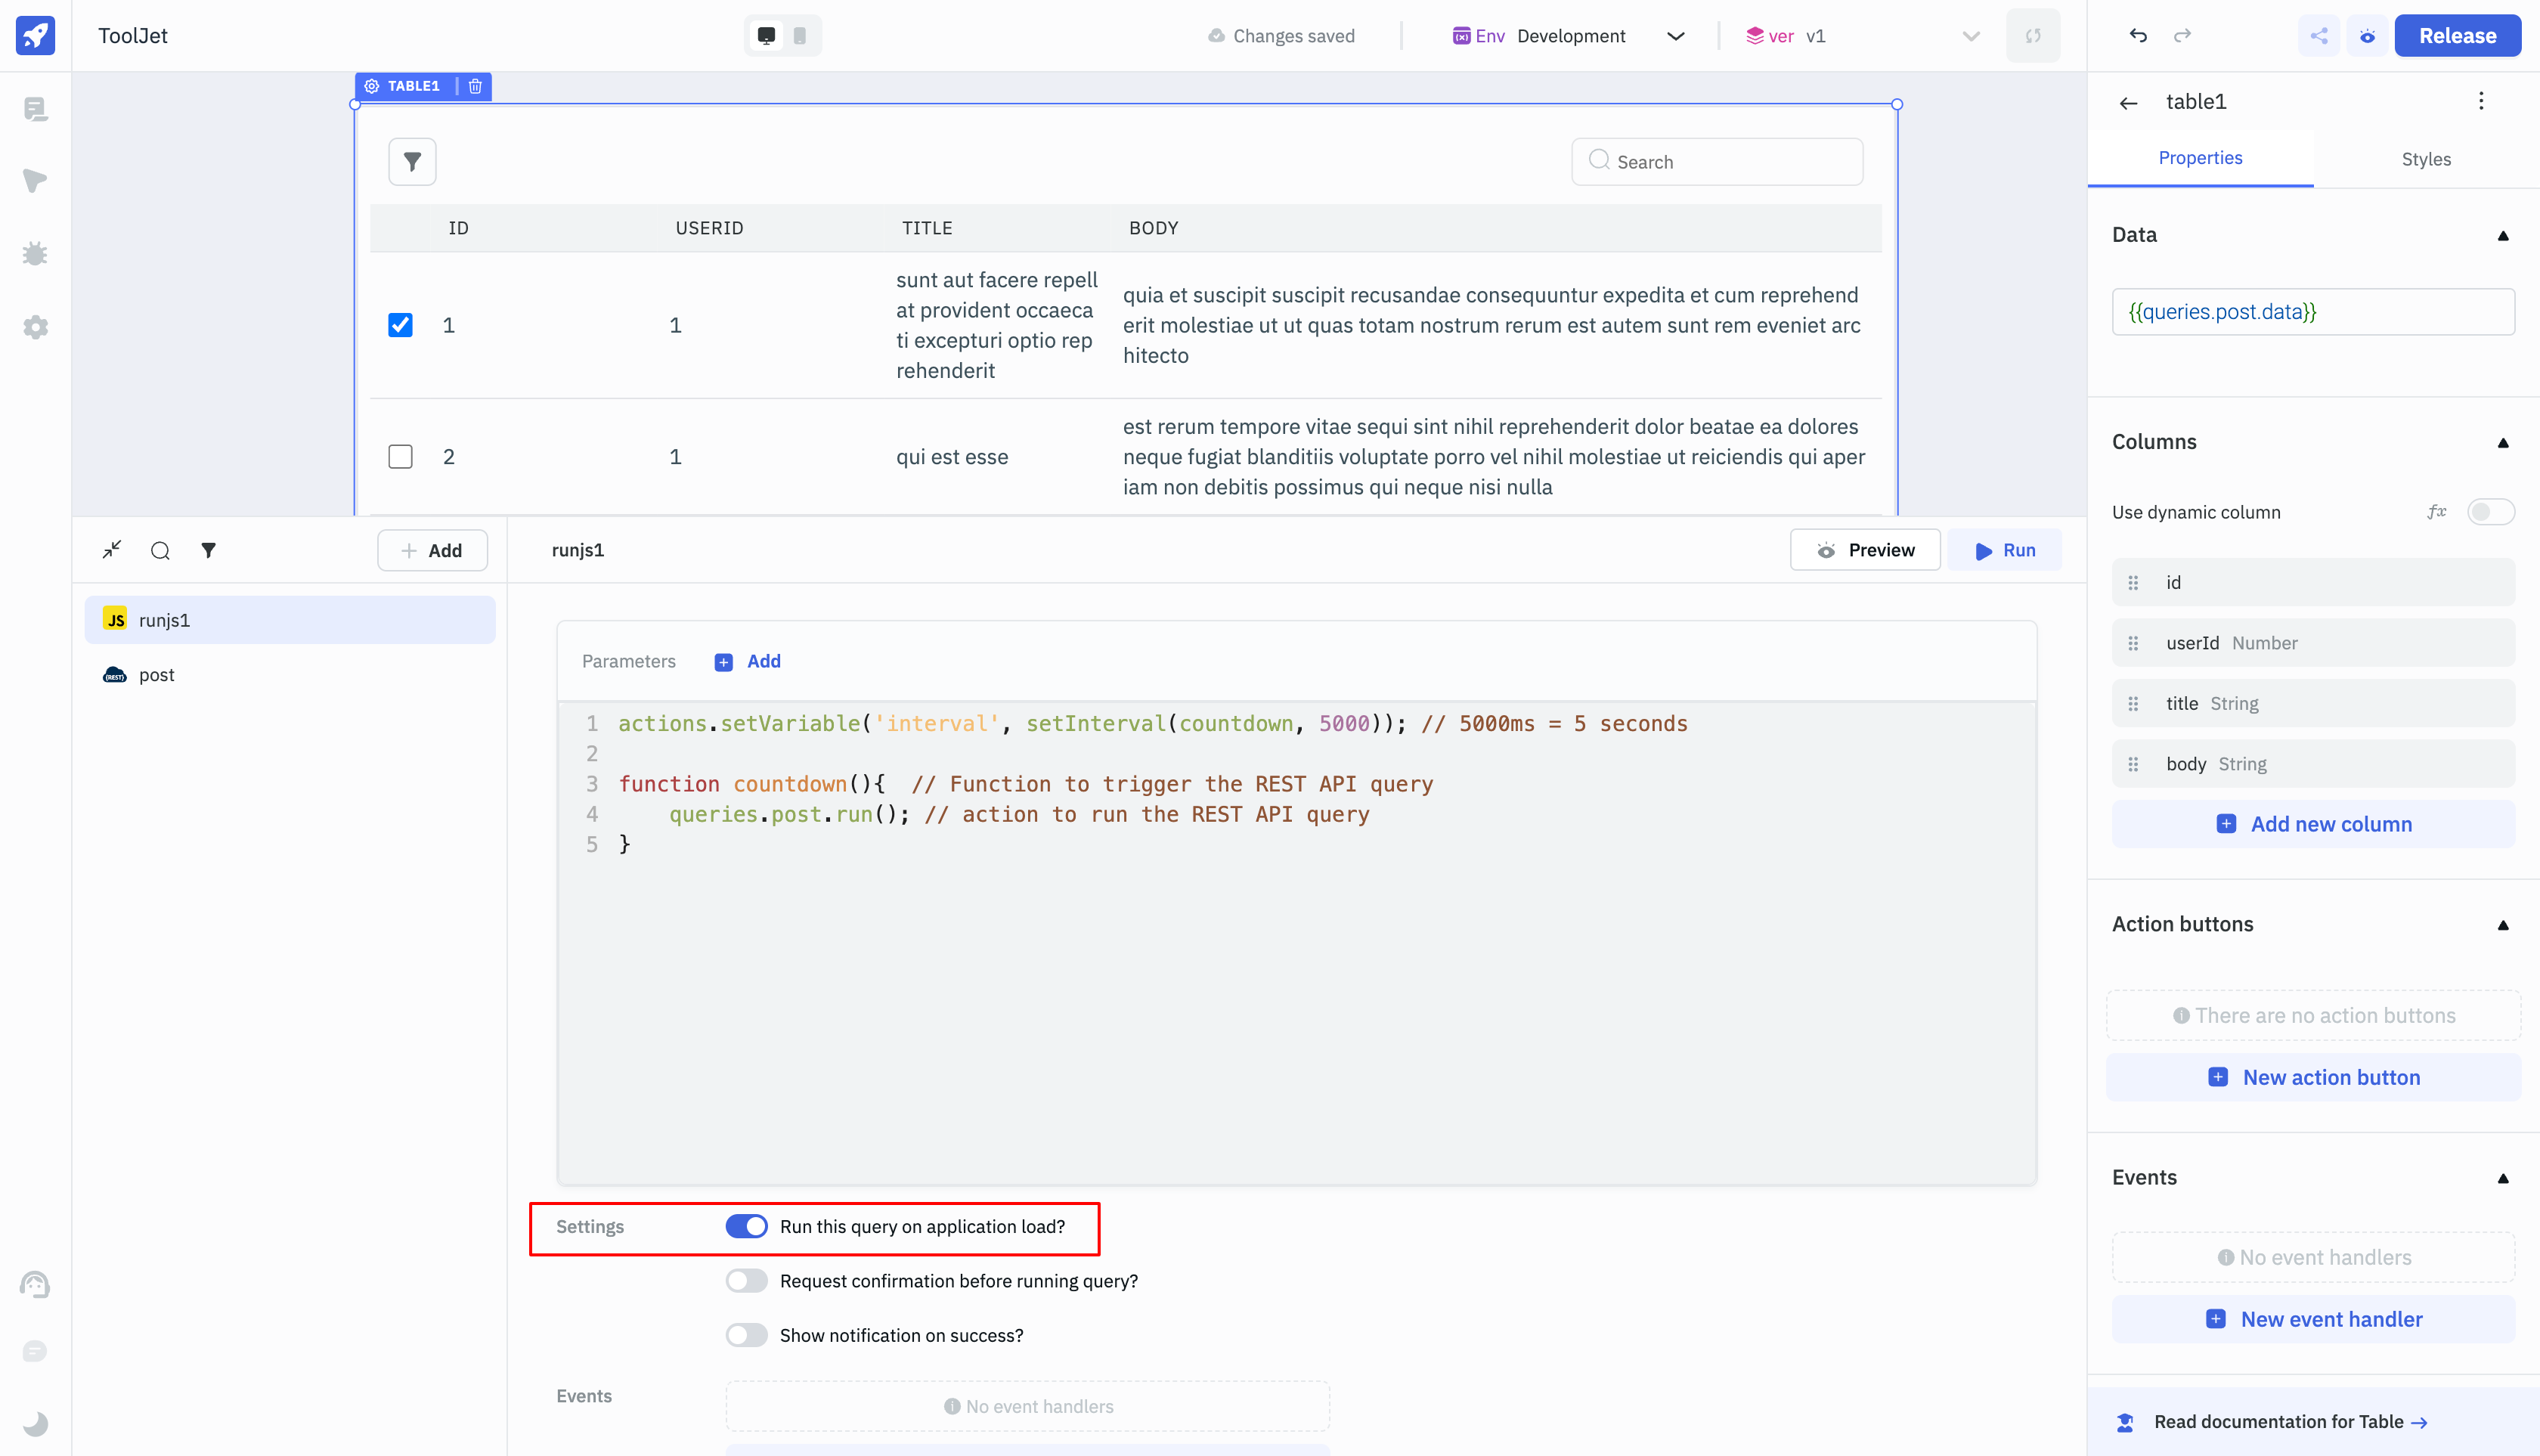Image resolution: width=2540 pixels, height=1456 pixels.
Task: Select the post query in list
Action: (x=157, y=675)
